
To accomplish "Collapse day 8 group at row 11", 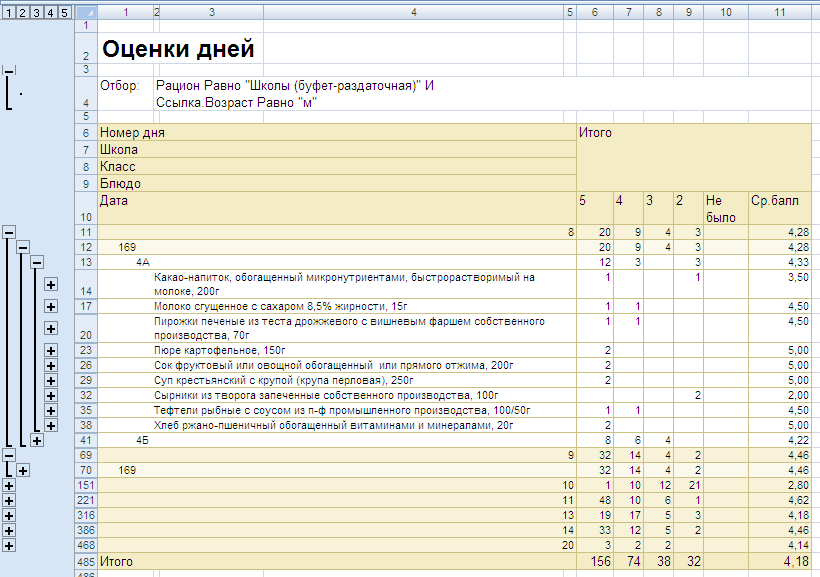I will (x=9, y=232).
